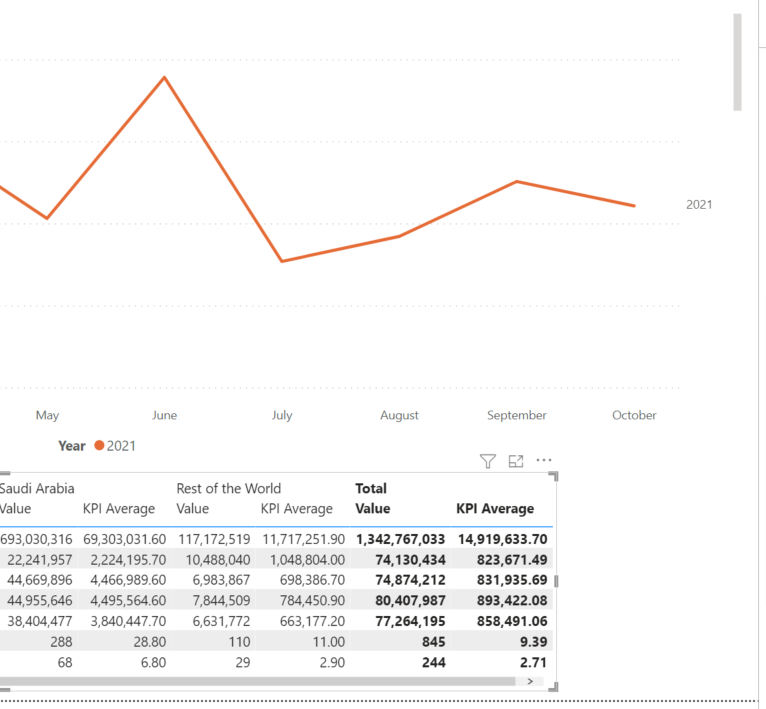The width and height of the screenshot is (766, 709).
Task: Select the 2021 legend label text
Action: [x=121, y=446]
